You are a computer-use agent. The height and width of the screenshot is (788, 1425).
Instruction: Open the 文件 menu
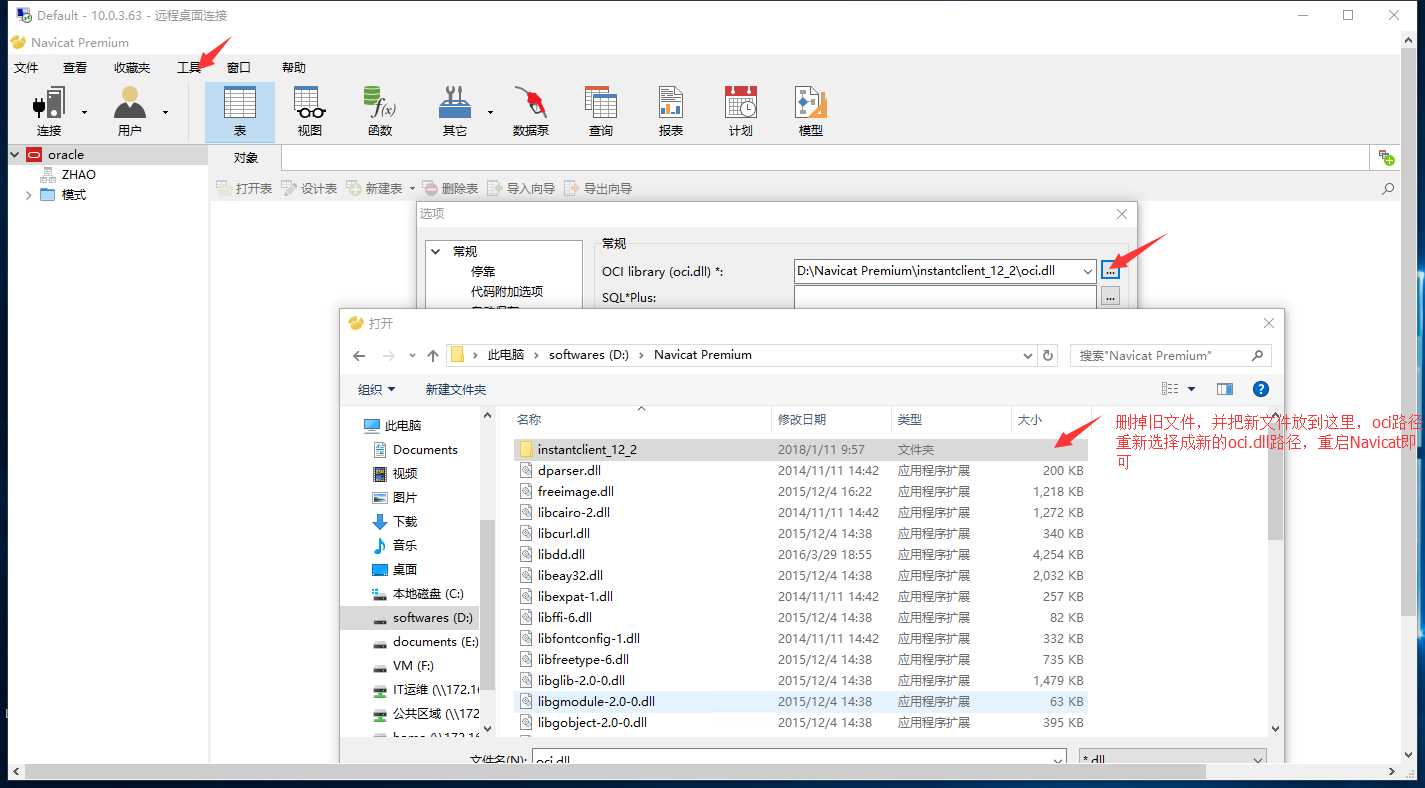pos(26,67)
